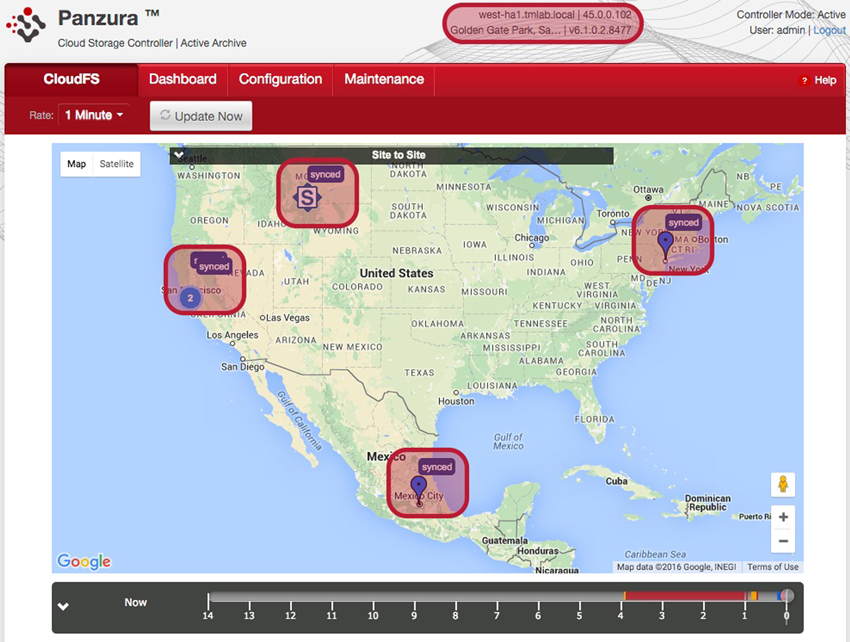Open the Dashboard tab
This screenshot has height=642, width=850.
(183, 79)
